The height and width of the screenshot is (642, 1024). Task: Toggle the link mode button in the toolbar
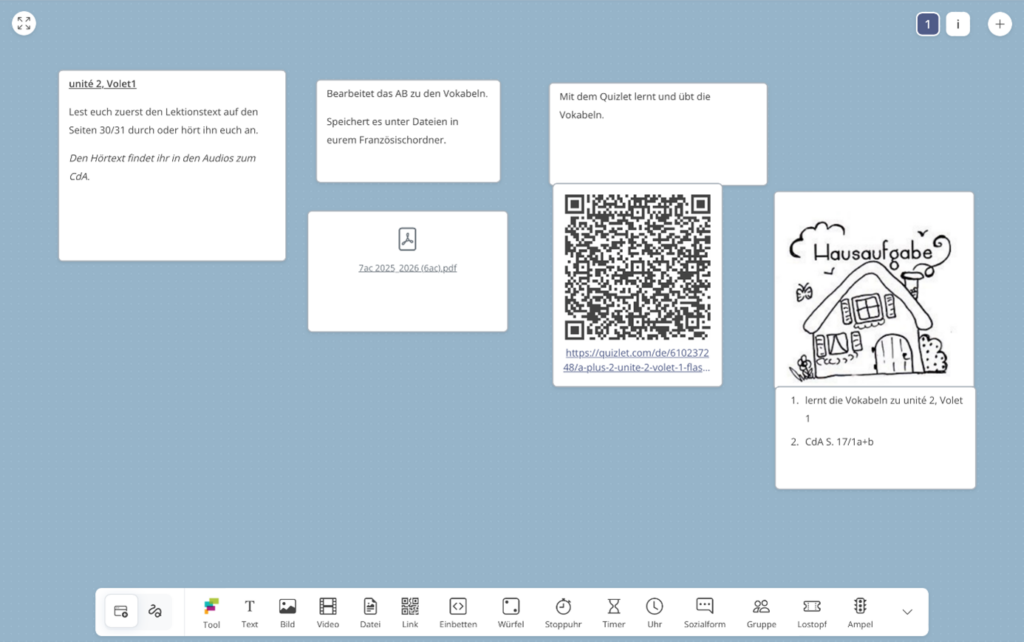click(x=155, y=611)
